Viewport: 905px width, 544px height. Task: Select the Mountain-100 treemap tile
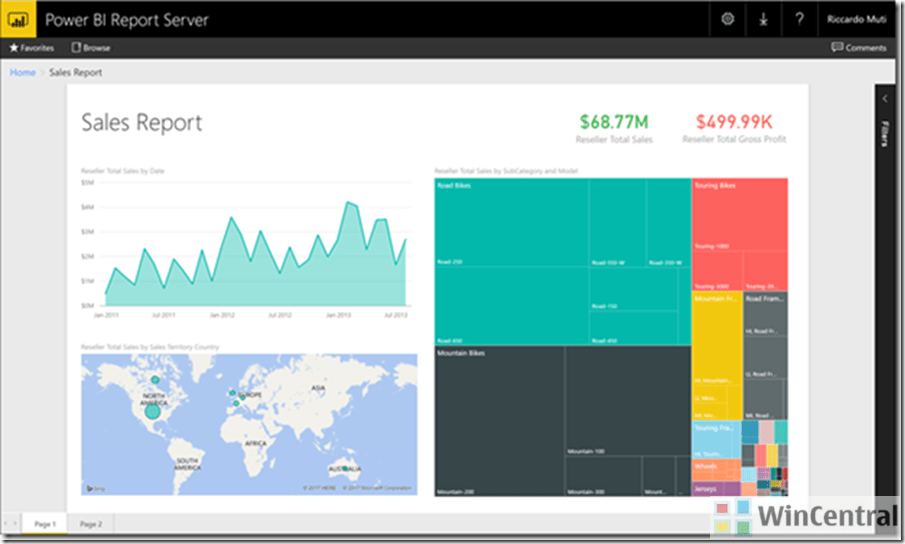click(628, 401)
